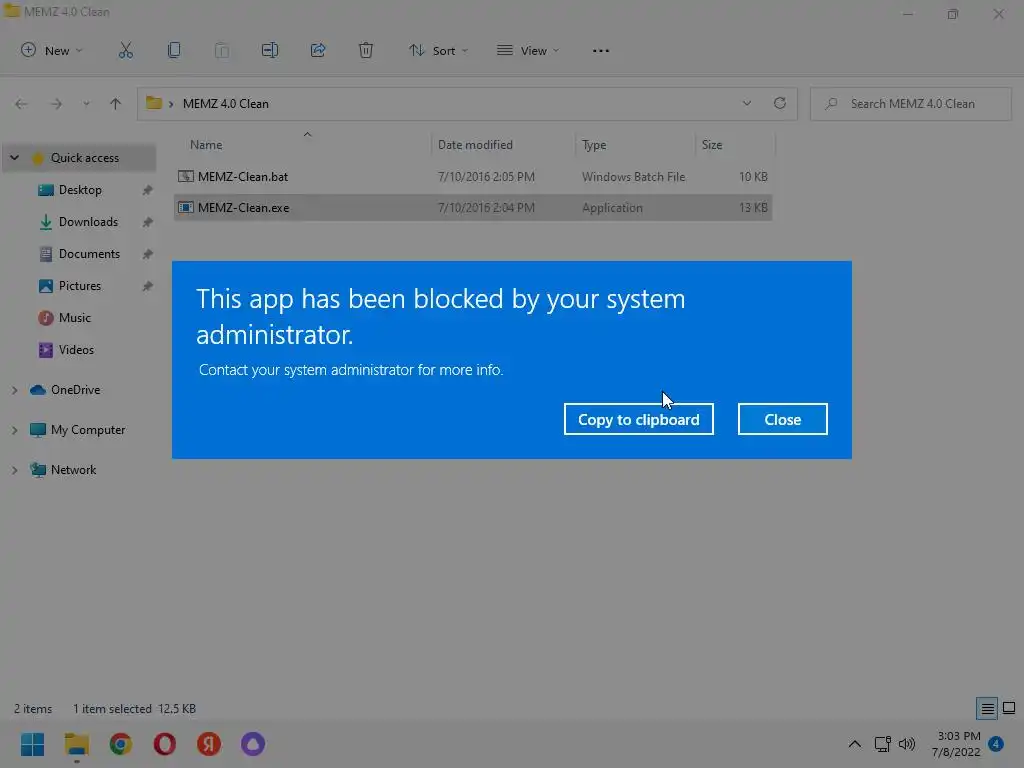Sort by Date modified column header
Screen dimensions: 1024x768
point(475,145)
